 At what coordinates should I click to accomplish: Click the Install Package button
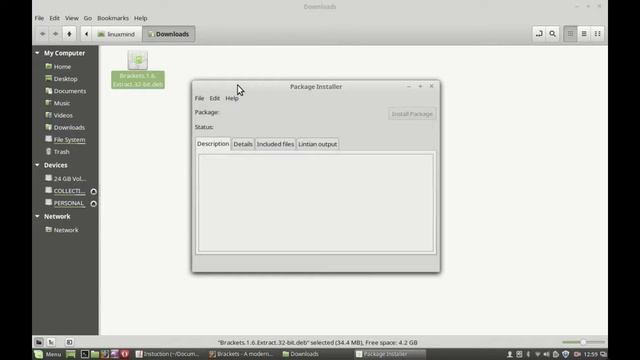tap(412, 114)
